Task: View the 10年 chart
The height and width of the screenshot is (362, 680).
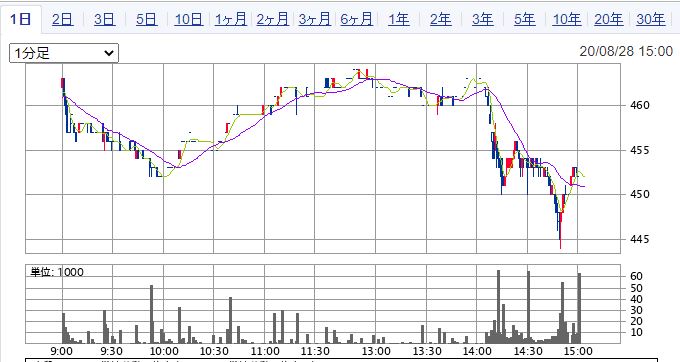Action: point(567,19)
